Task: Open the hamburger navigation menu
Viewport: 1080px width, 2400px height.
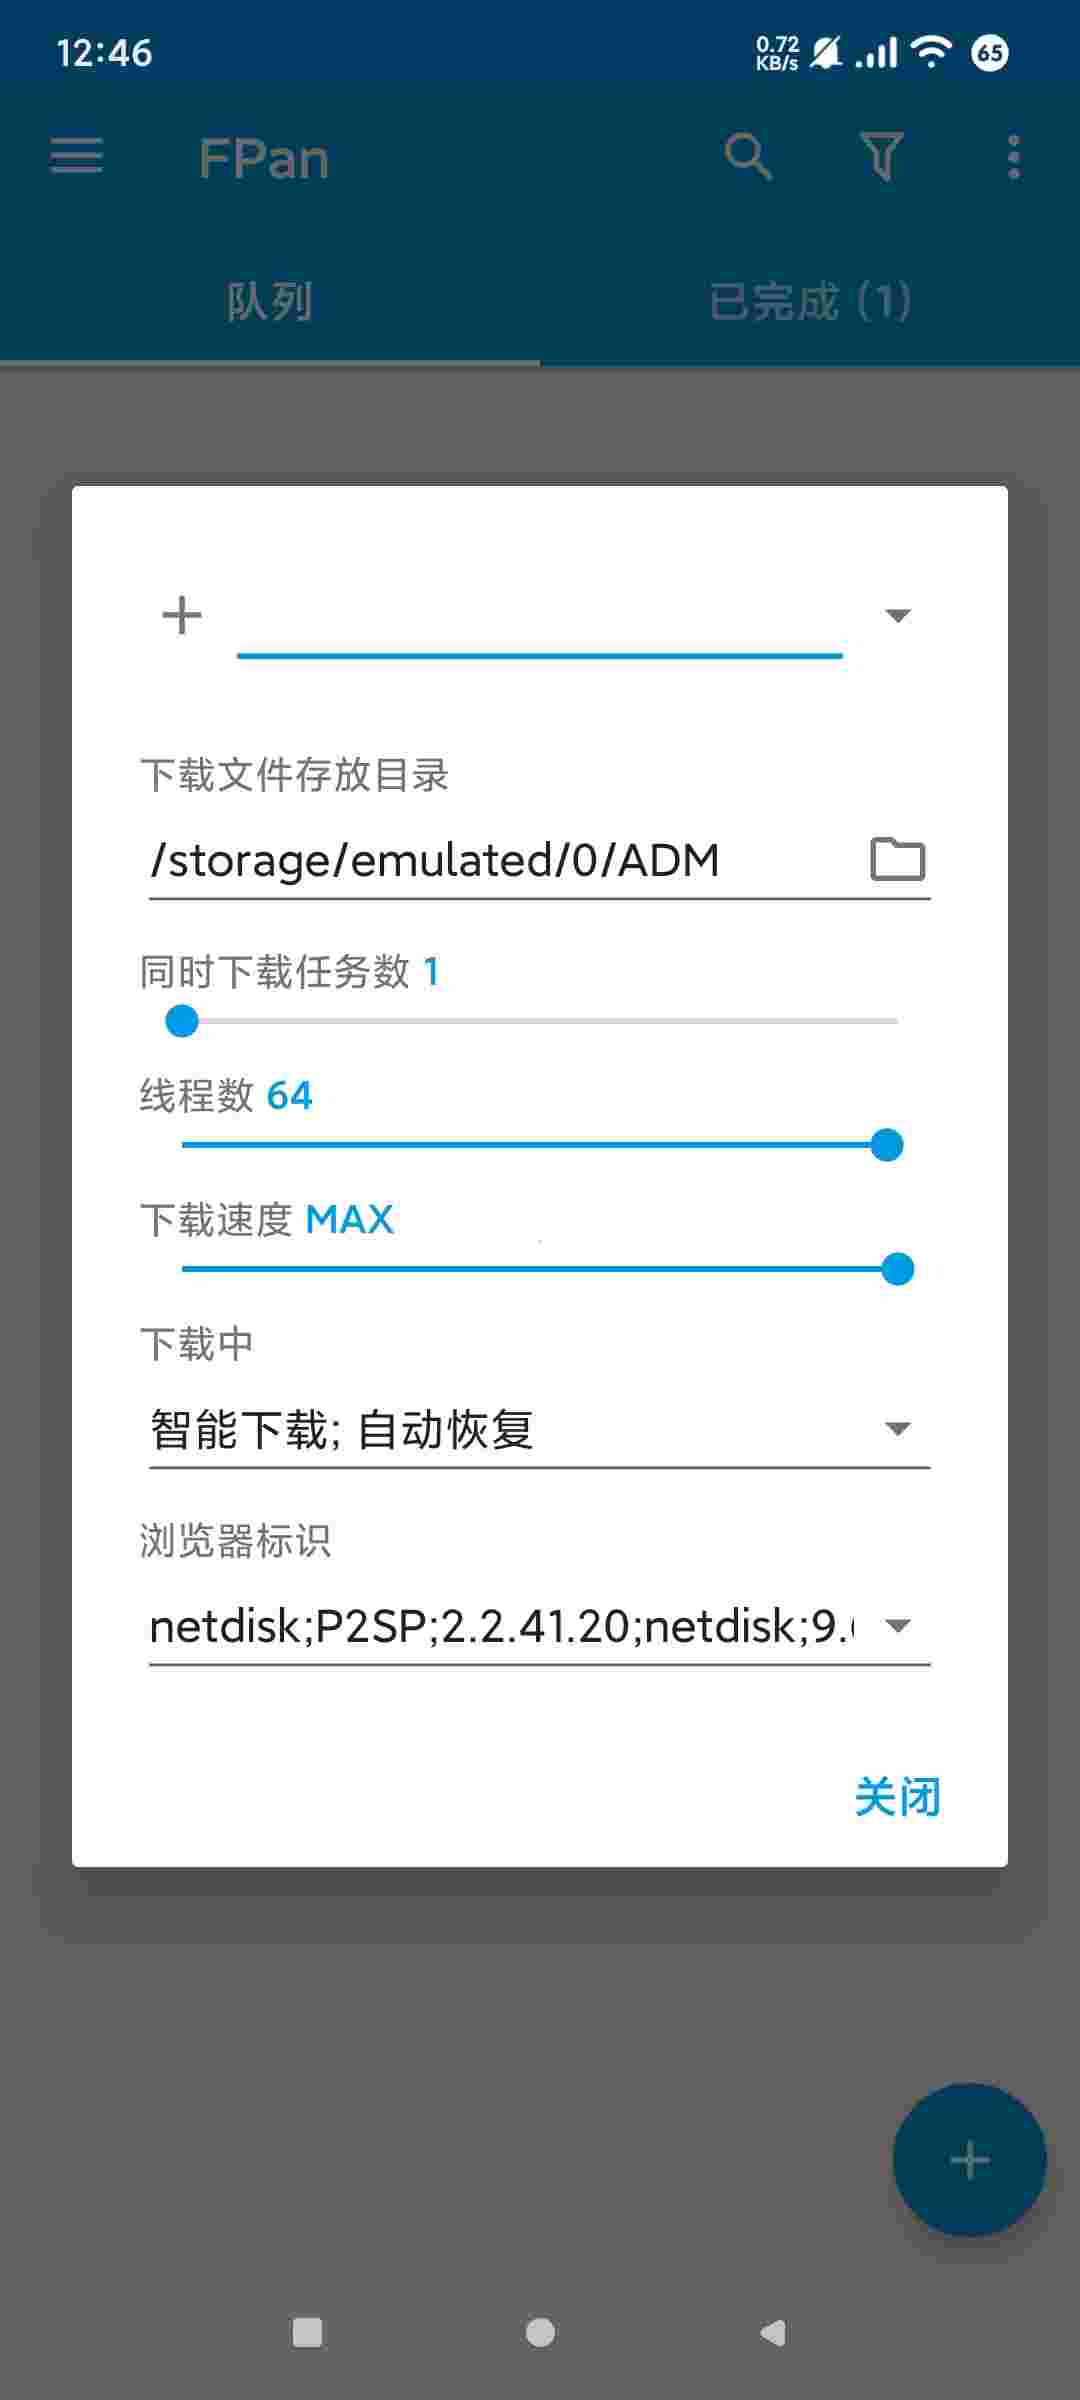Action: [x=77, y=157]
